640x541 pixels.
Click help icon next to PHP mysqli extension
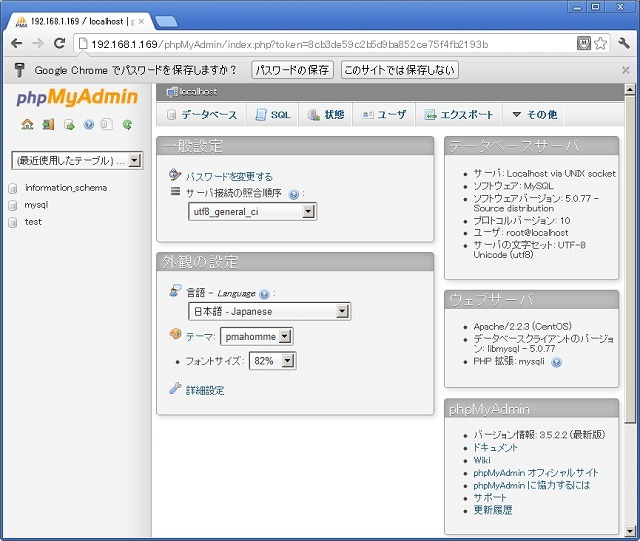tap(556, 362)
